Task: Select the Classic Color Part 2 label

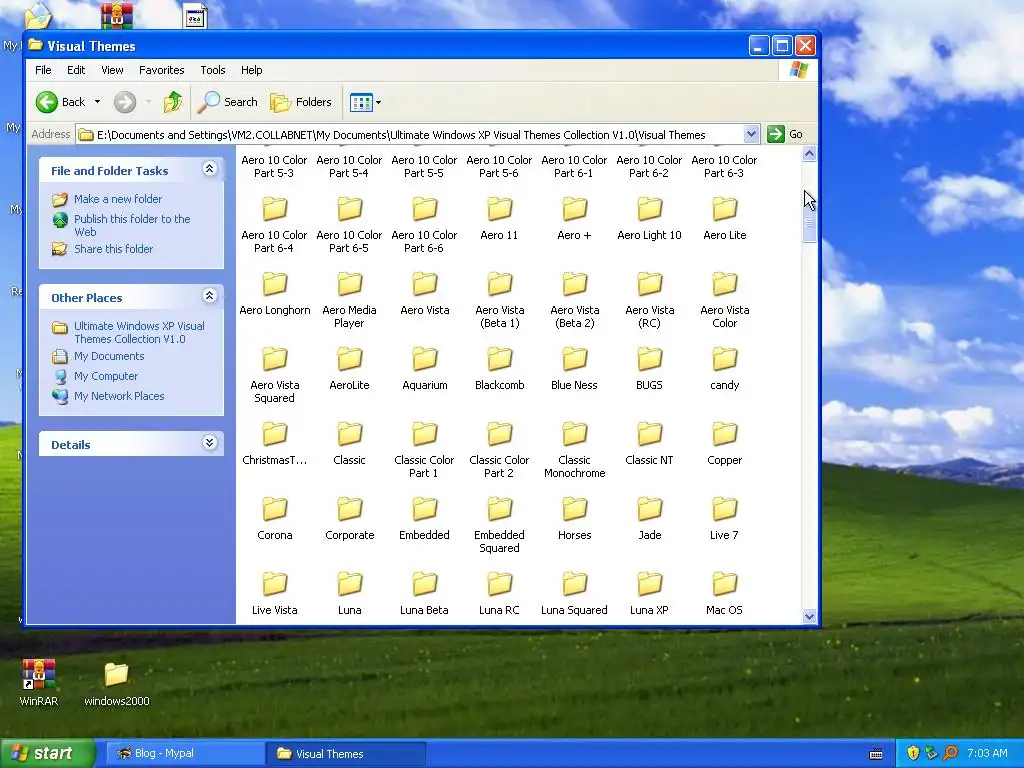Action: 499,467
